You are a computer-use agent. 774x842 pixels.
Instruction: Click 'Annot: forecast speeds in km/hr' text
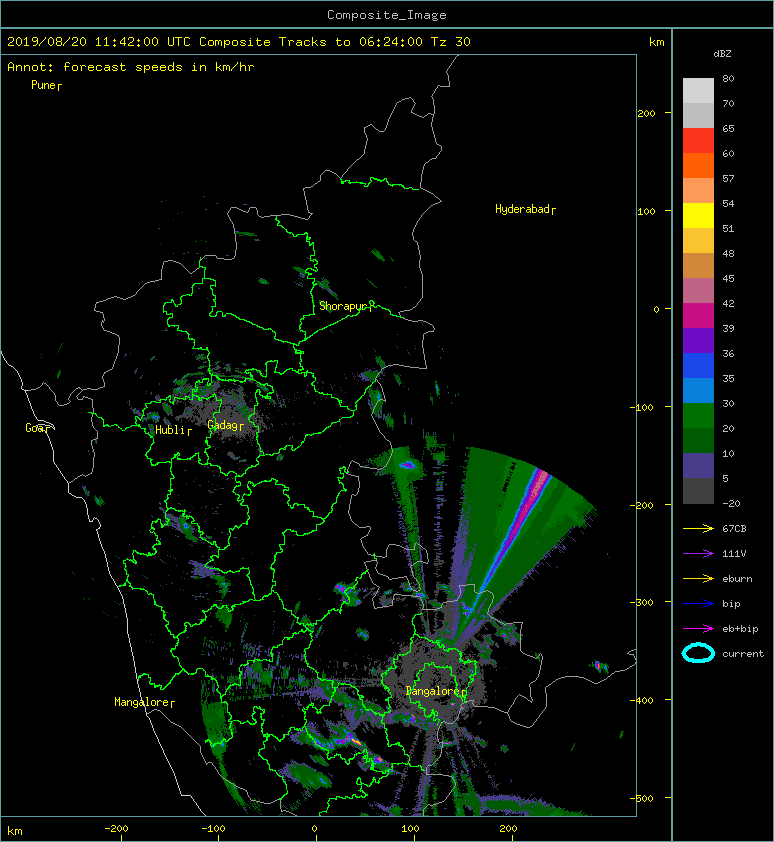click(x=131, y=67)
